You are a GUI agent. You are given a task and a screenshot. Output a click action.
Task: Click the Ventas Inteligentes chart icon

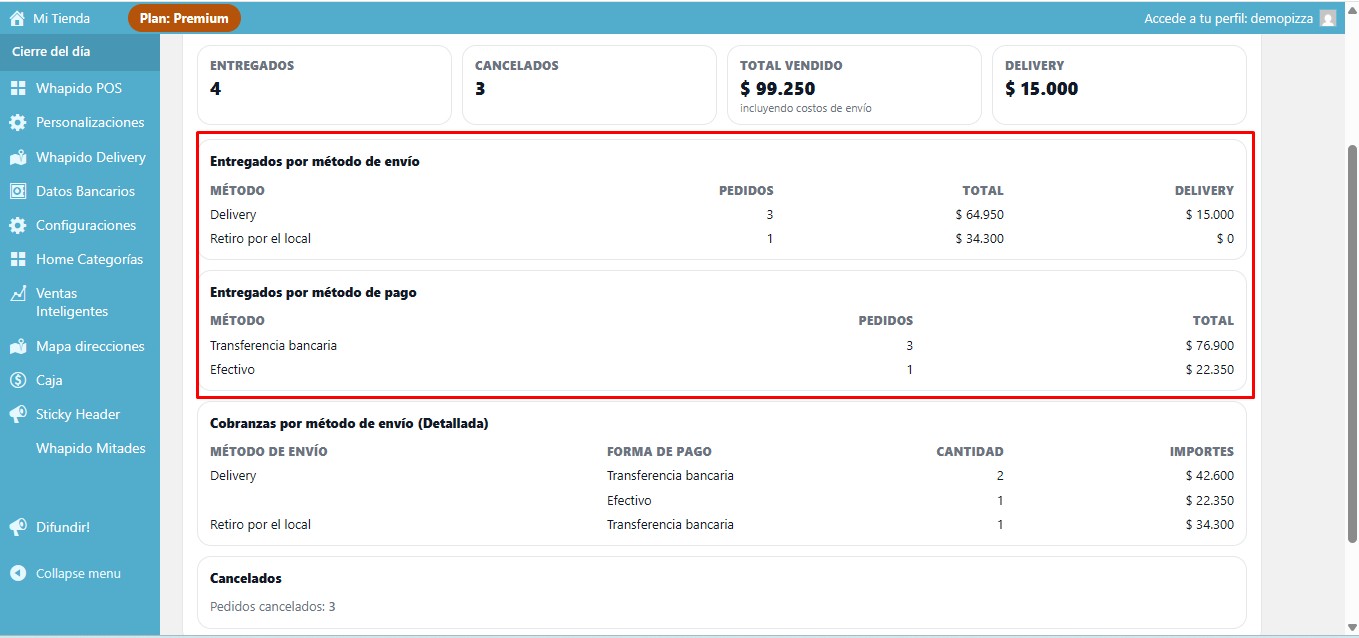click(17, 293)
